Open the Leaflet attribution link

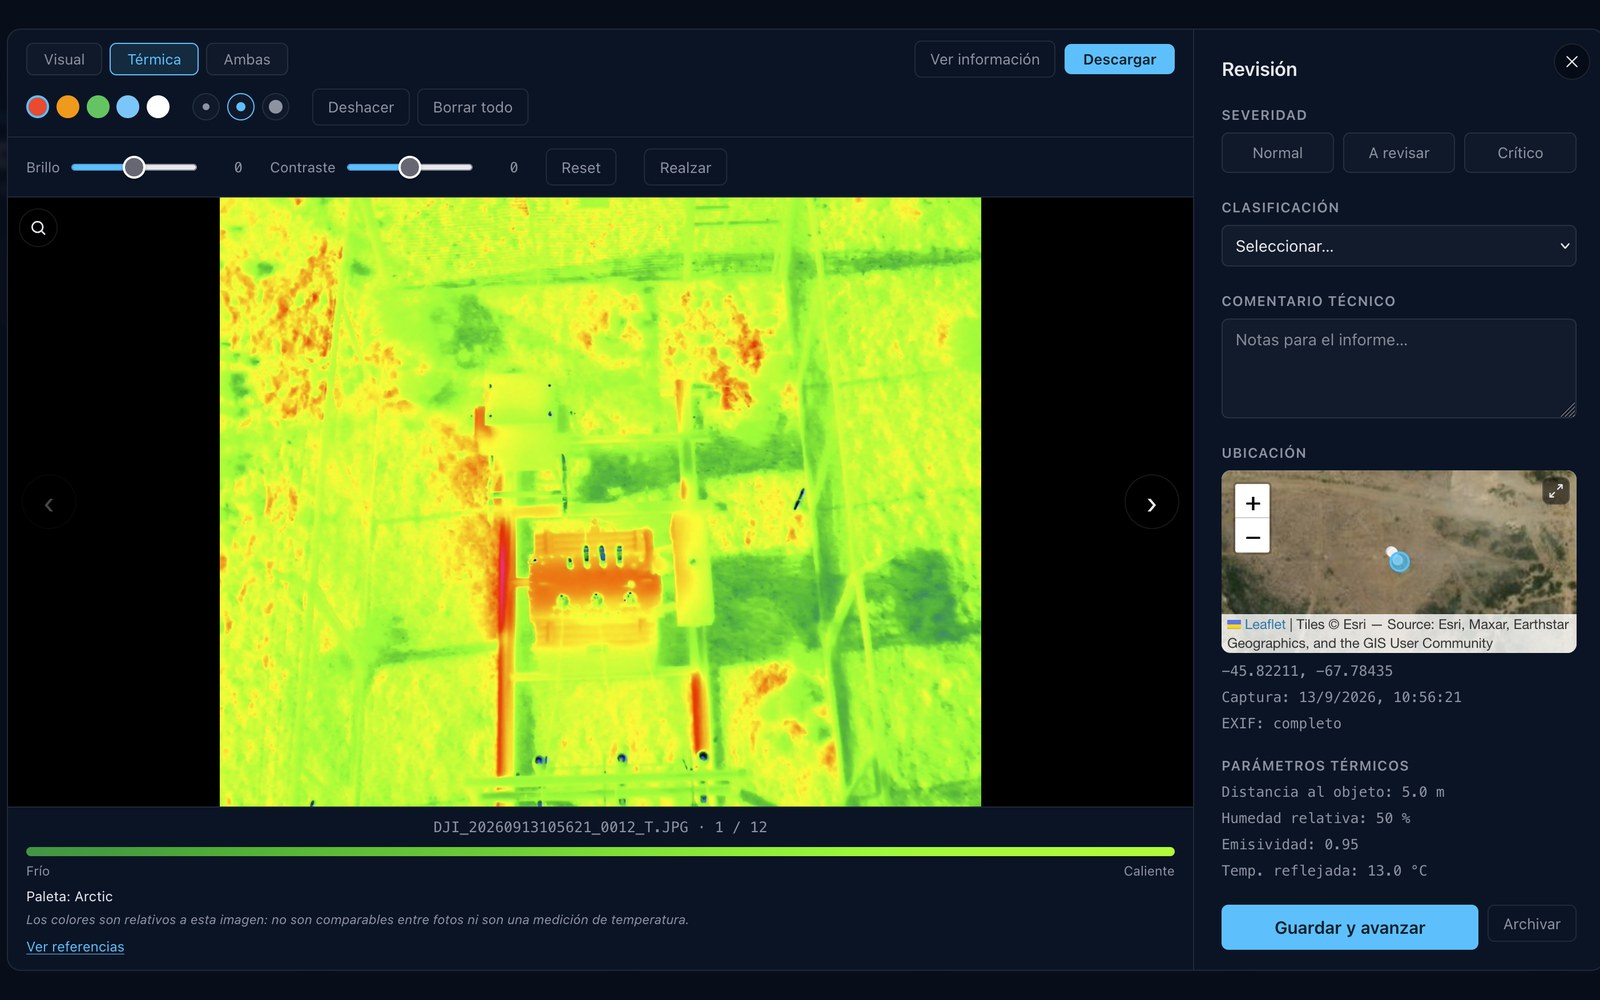click(1264, 624)
